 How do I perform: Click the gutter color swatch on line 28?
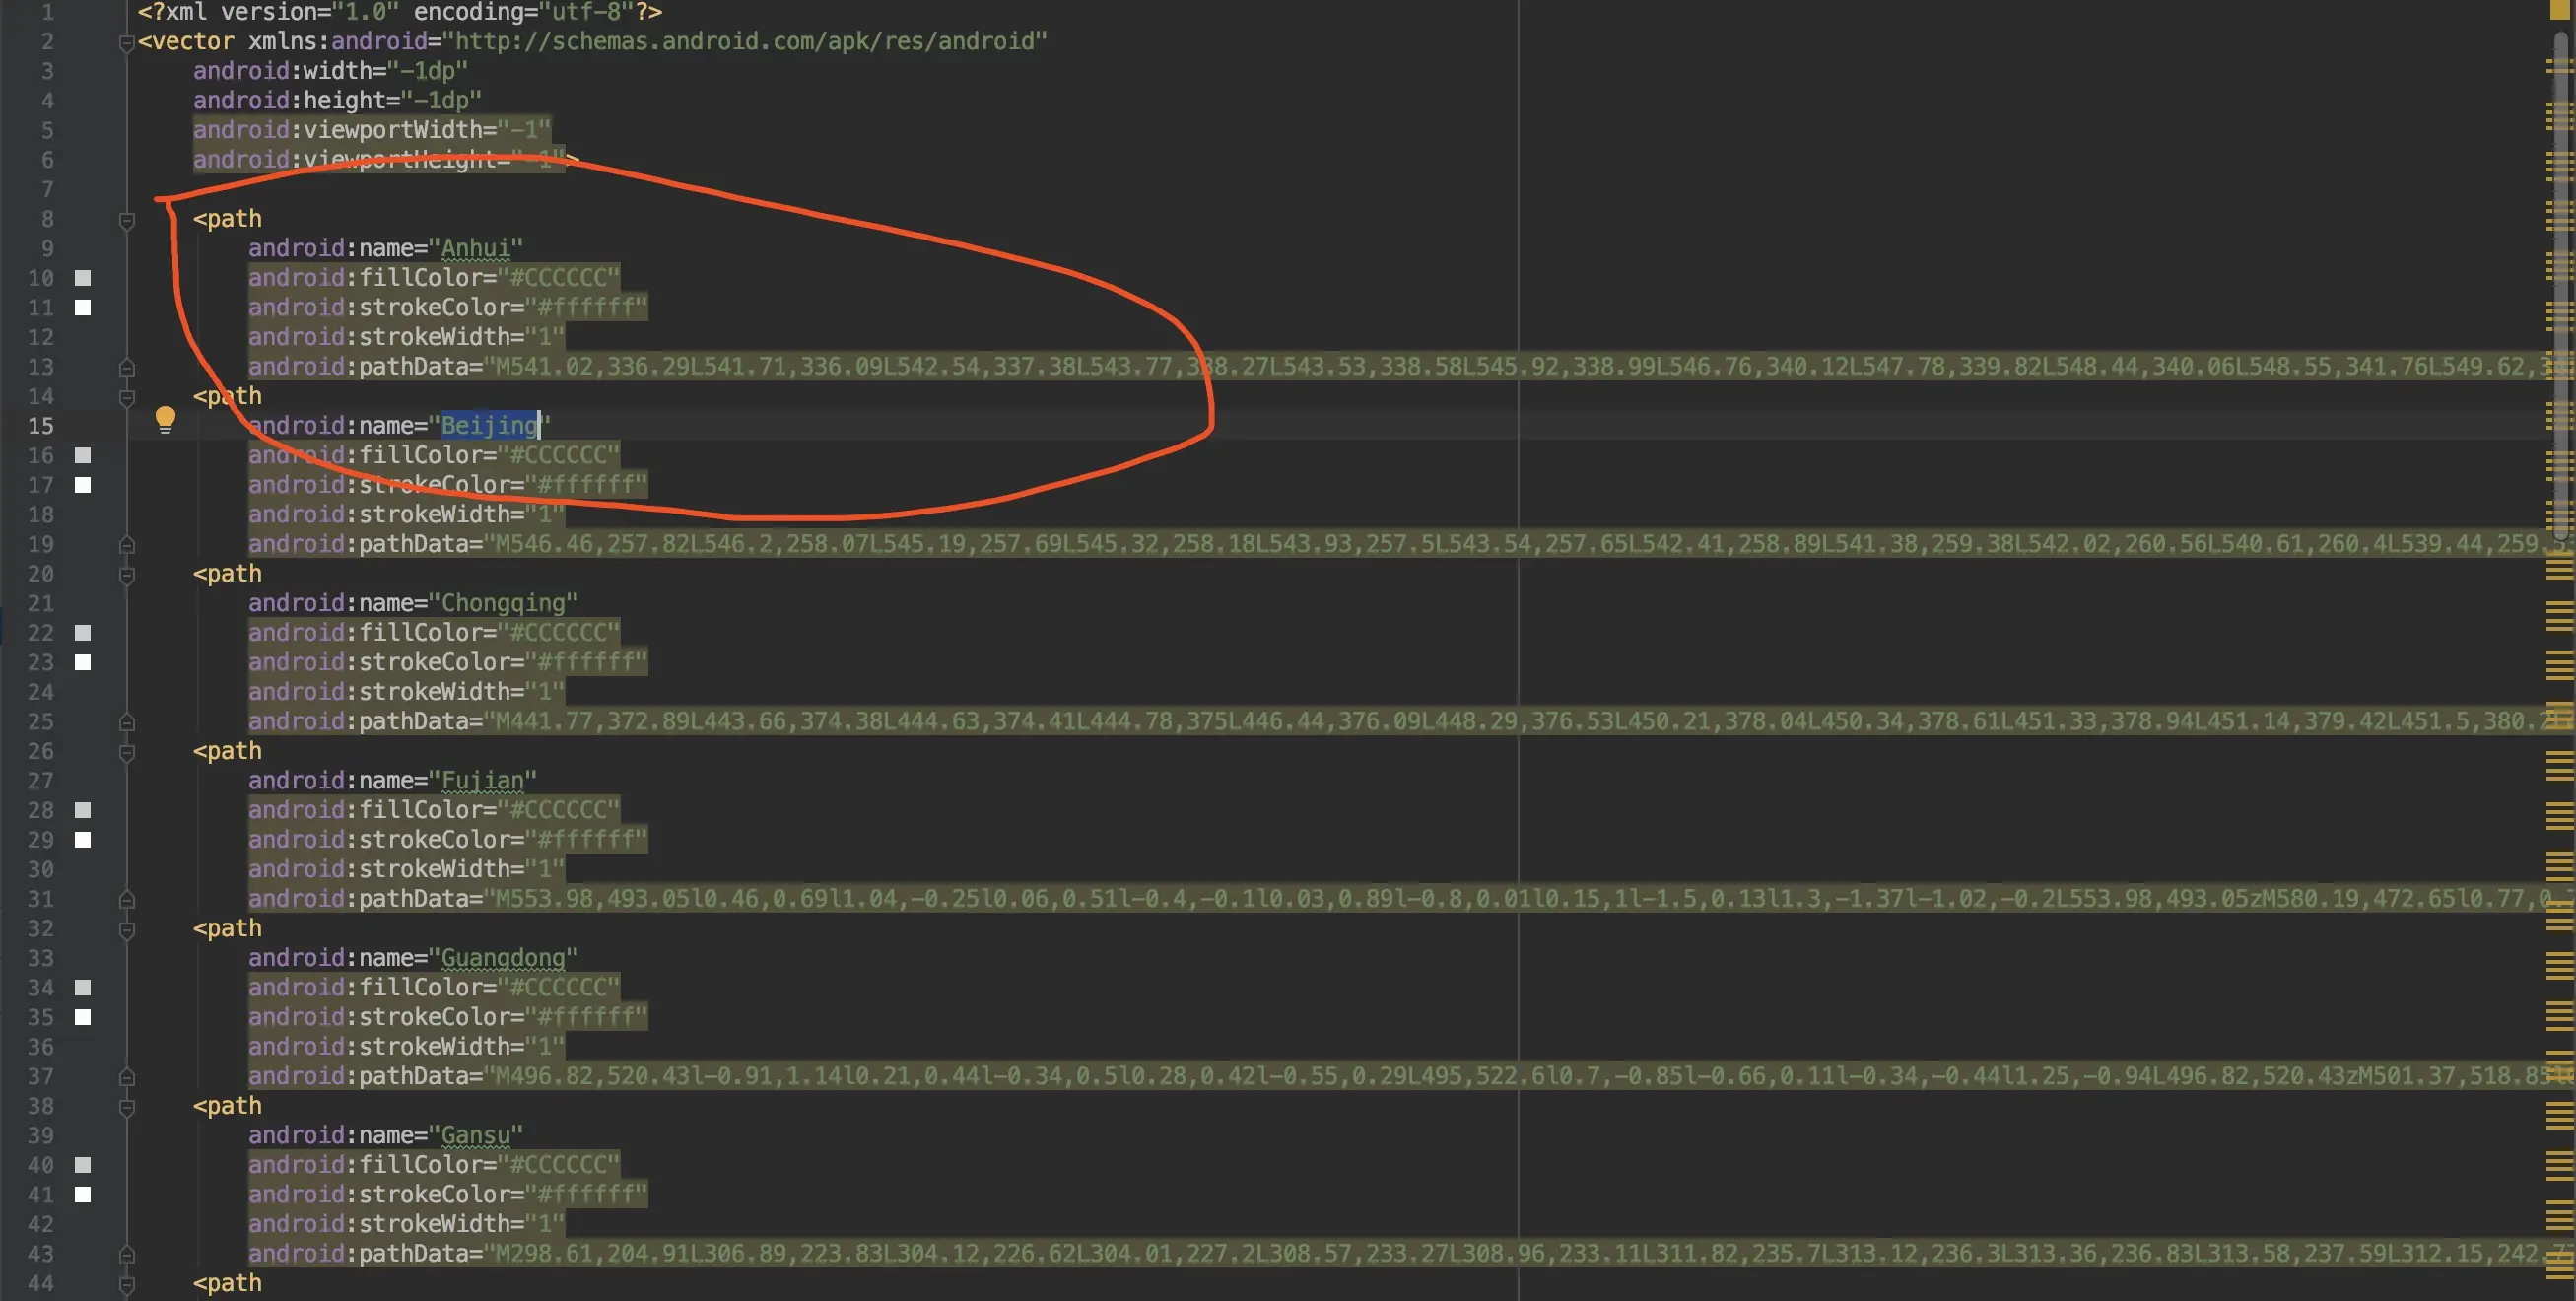coord(83,810)
